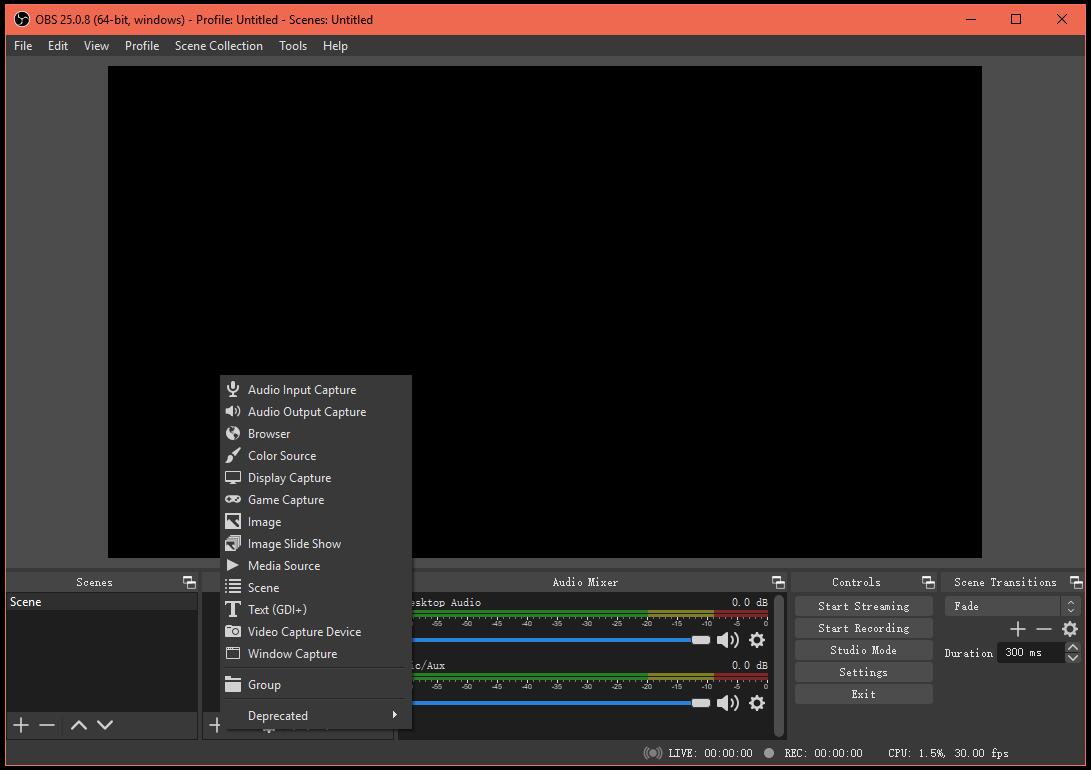The image size is (1091, 770).
Task: Select the Scene item in Scenes list
Action: pyautogui.click(x=102, y=602)
